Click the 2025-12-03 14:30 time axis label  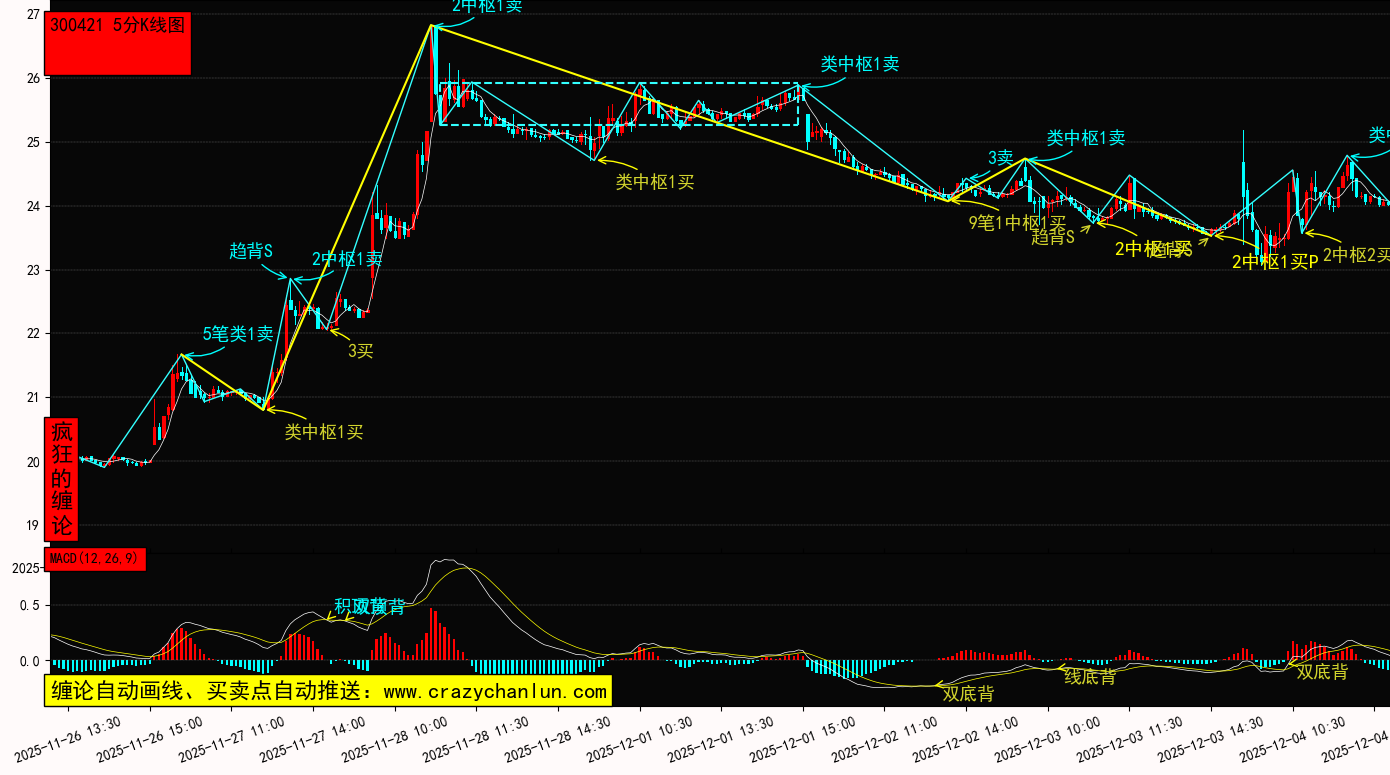pos(1200,737)
